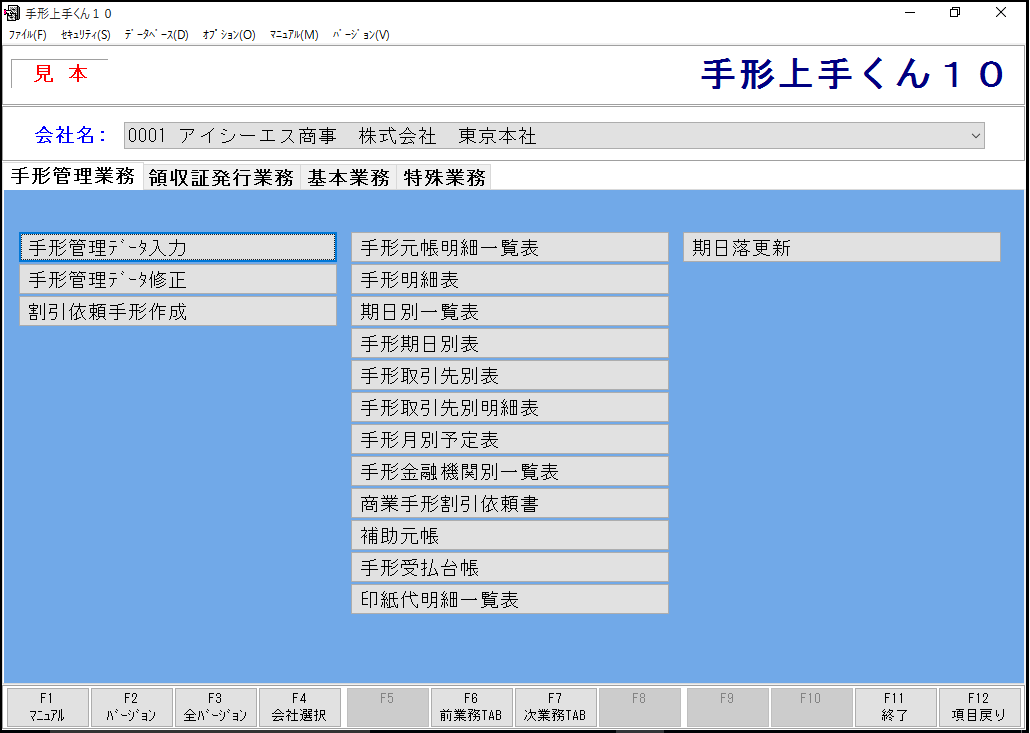Click the red 見本 sample label
The width and height of the screenshot is (1030, 733).
pos(60,74)
